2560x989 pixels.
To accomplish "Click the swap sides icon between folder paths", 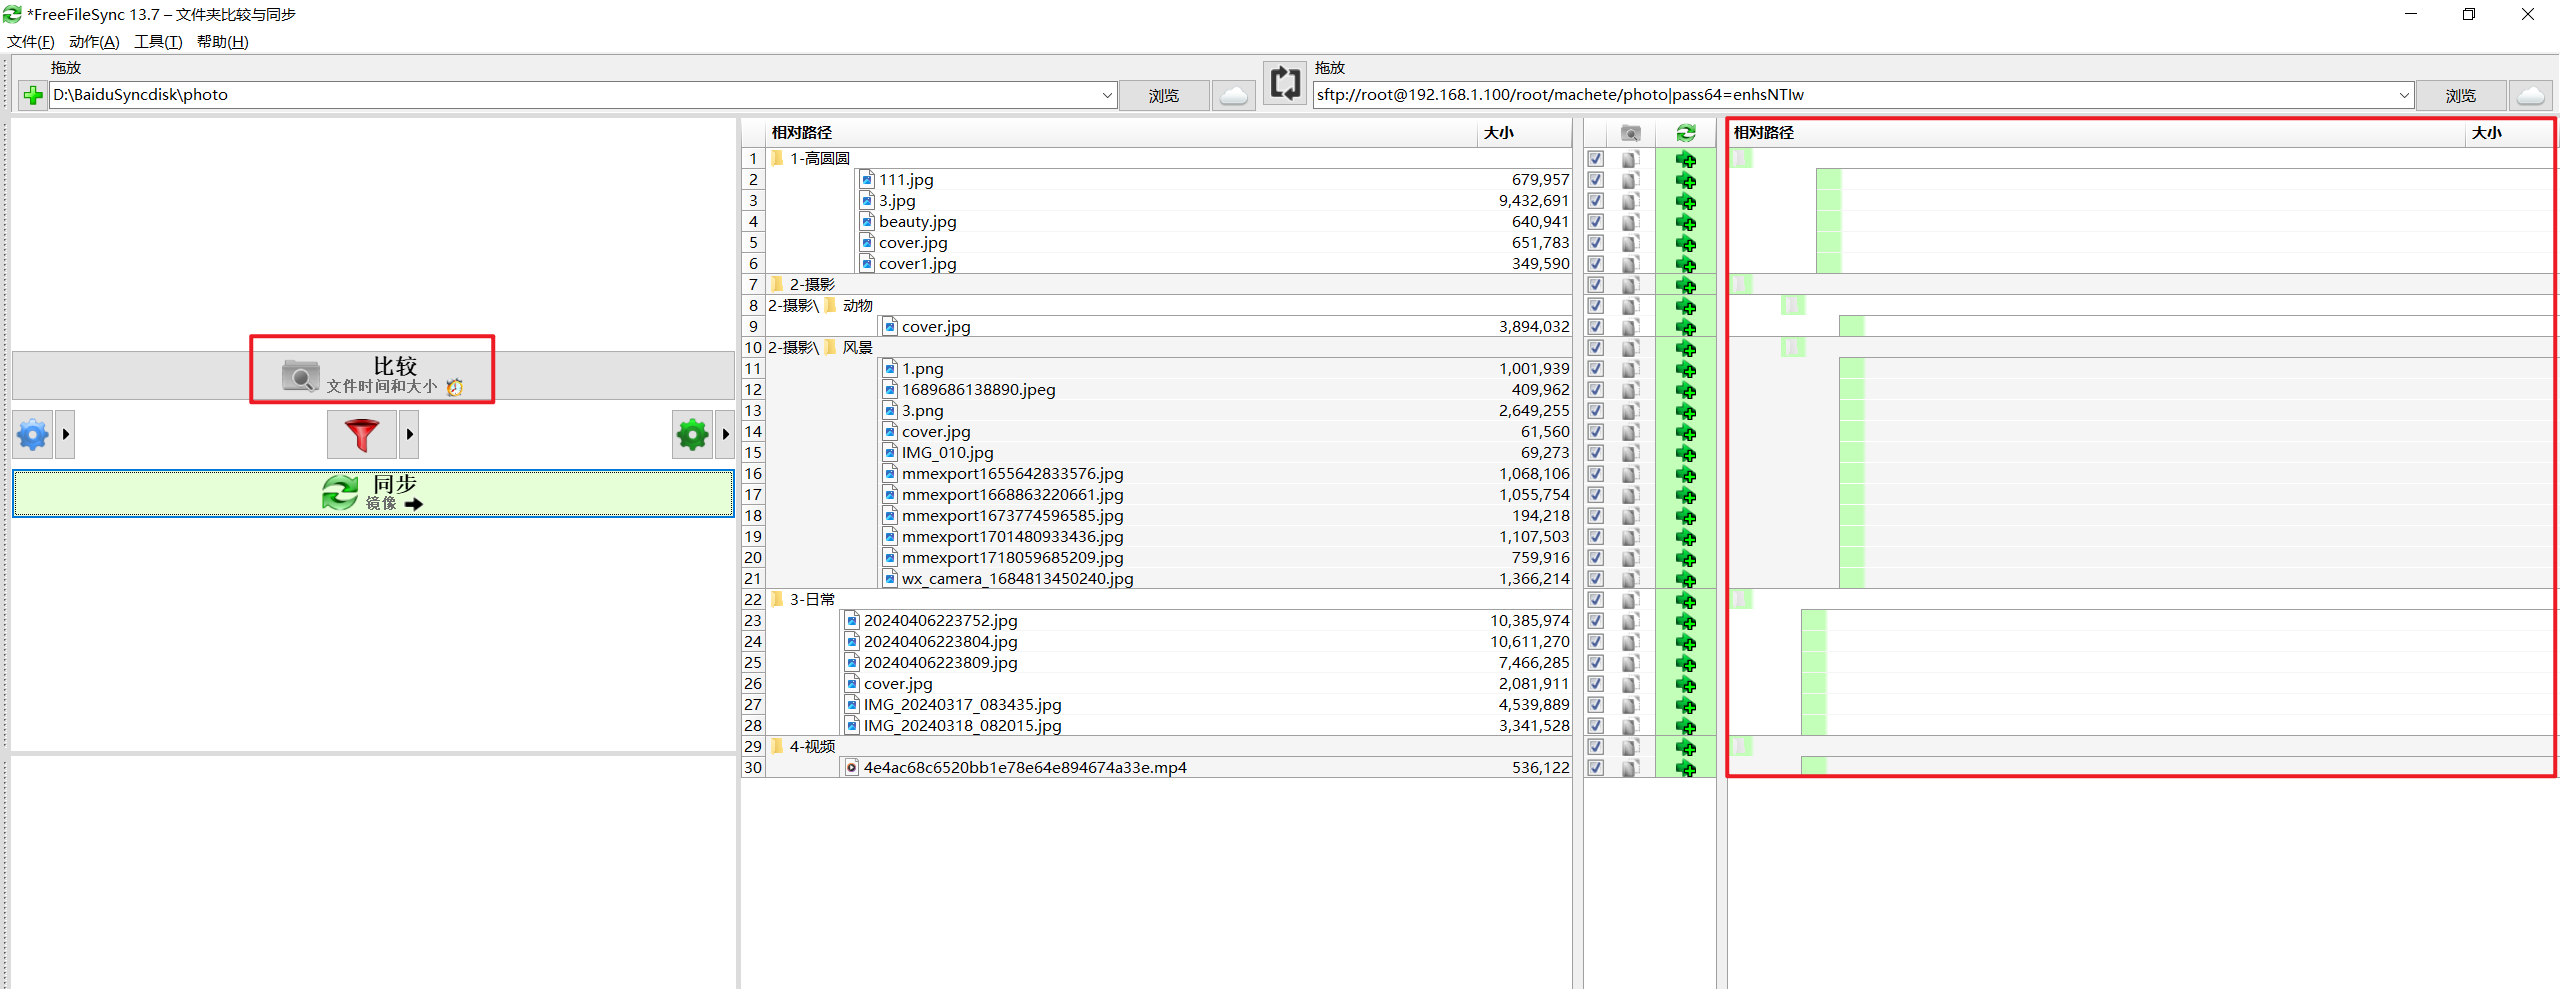I will 1285,83.
